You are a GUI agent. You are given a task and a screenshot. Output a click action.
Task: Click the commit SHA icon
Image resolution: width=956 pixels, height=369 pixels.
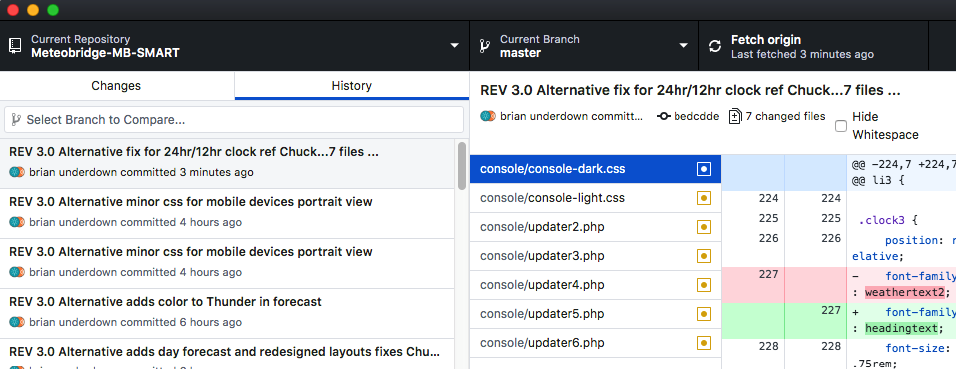(x=664, y=116)
